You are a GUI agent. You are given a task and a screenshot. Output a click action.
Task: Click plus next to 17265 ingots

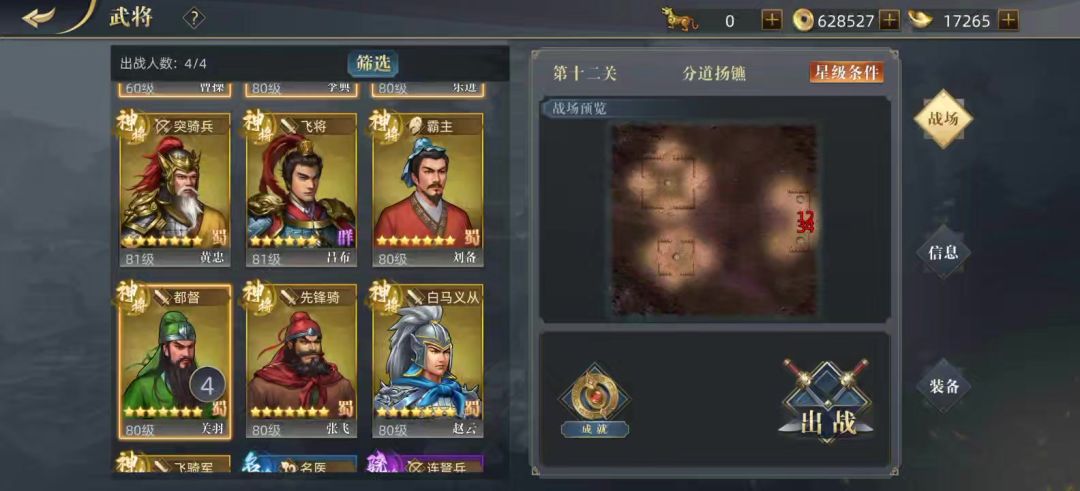(1008, 21)
